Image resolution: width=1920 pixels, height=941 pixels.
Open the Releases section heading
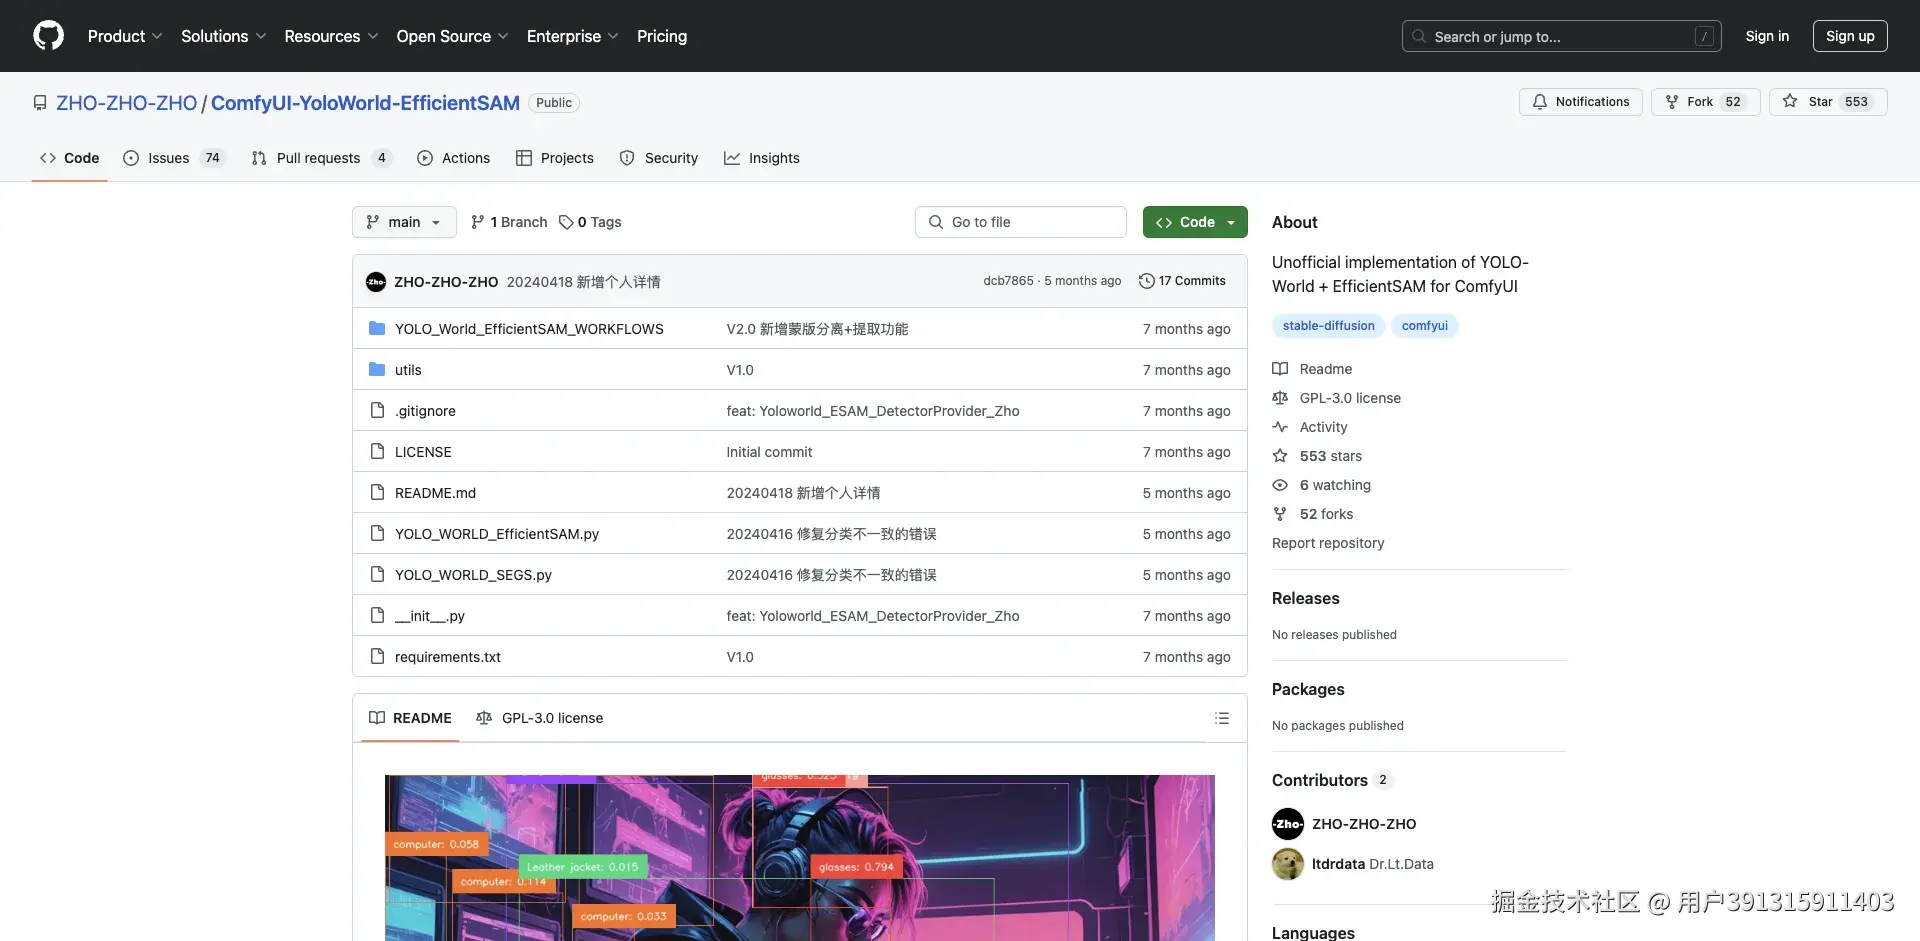point(1306,598)
